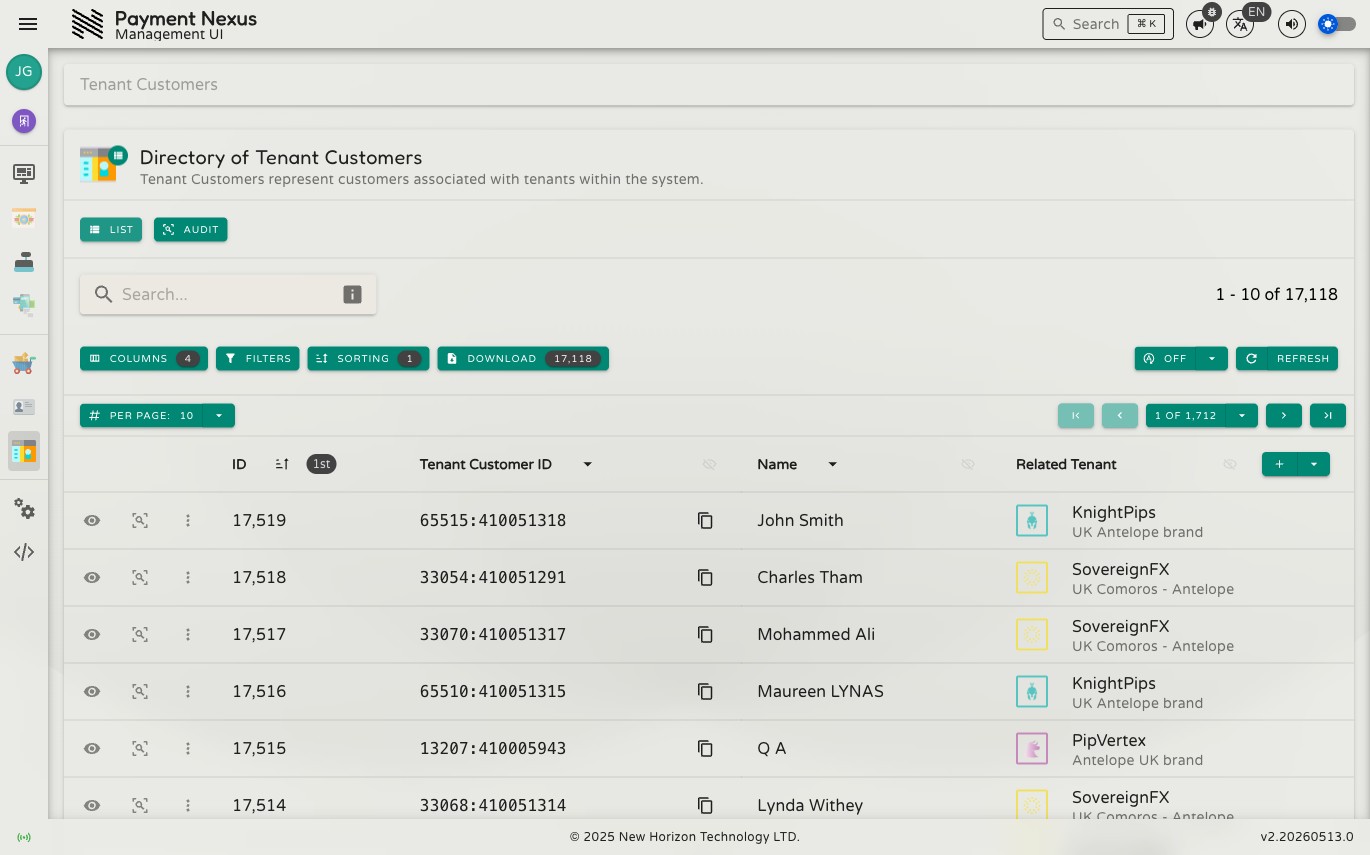This screenshot has height=855, width=1370.
Task: Open the hamburger navigation menu
Action: pos(28,24)
